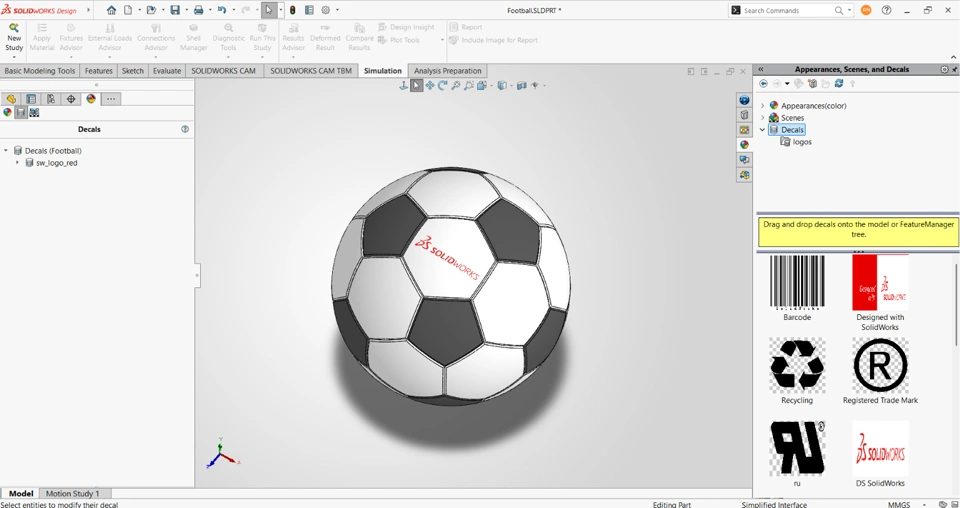Open the Design Library task pane tab
The image size is (960, 508).
coord(744,114)
